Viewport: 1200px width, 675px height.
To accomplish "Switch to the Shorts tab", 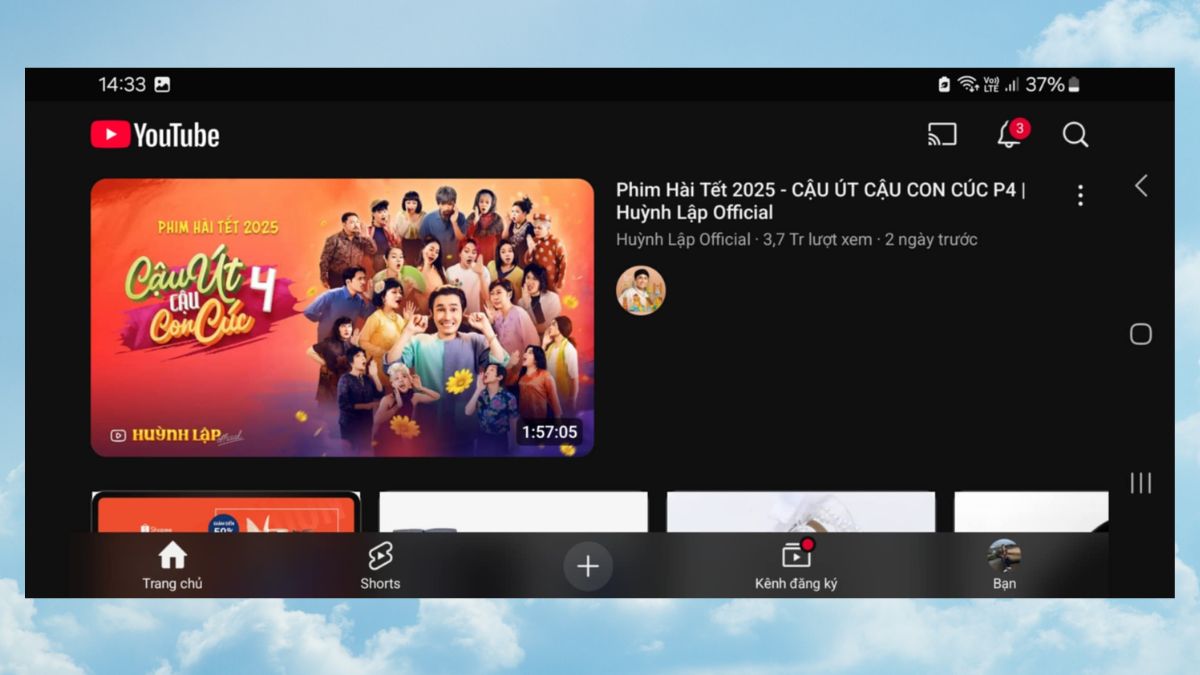I will click(x=380, y=566).
